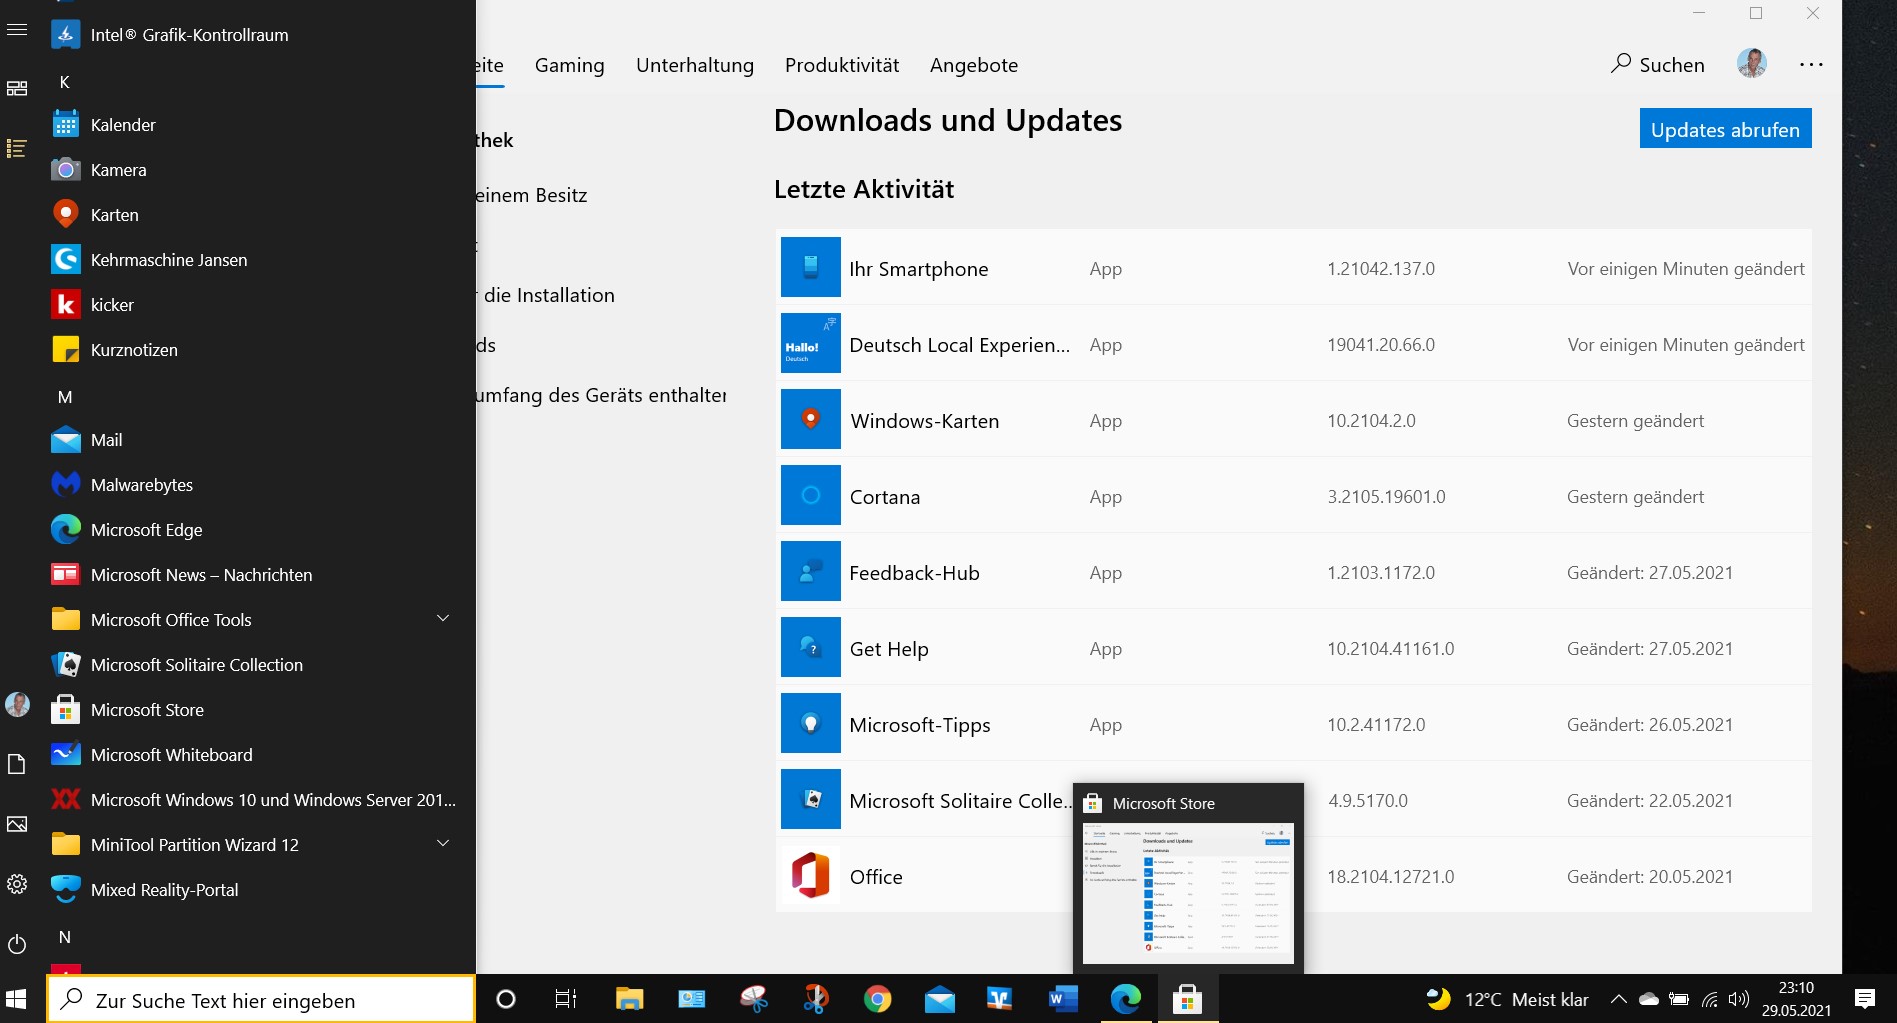This screenshot has width=1897, height=1023.
Task: Click Microsoft Store taskbar preview thumbnail
Action: coord(1188,893)
